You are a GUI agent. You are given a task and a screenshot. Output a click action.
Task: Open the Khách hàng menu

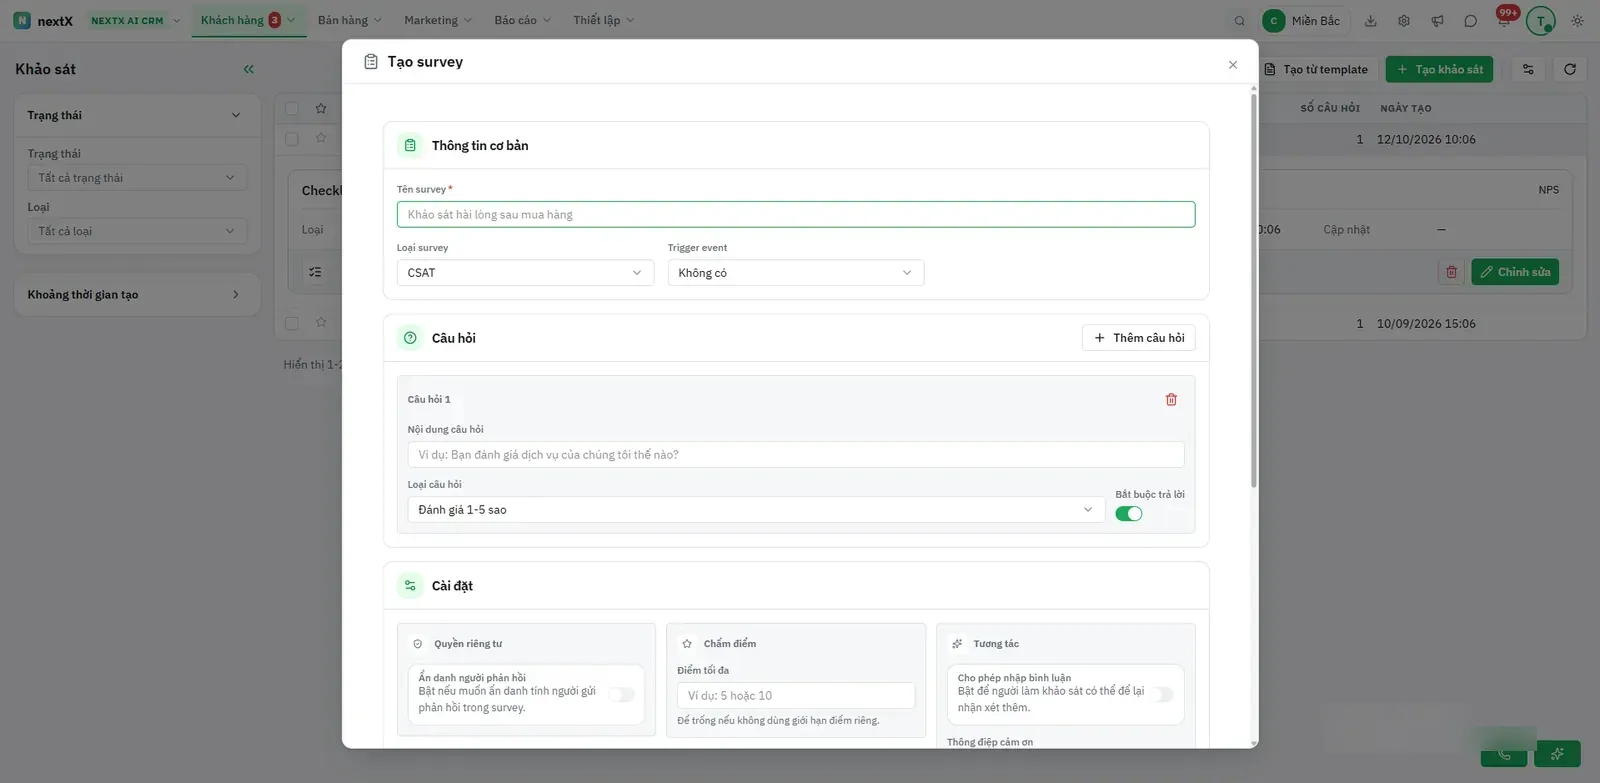click(x=249, y=20)
